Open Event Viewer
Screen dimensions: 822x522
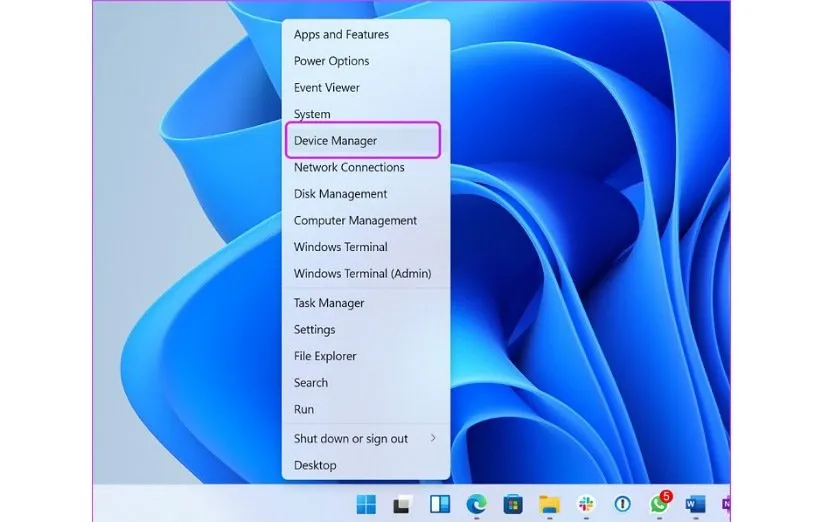(326, 88)
